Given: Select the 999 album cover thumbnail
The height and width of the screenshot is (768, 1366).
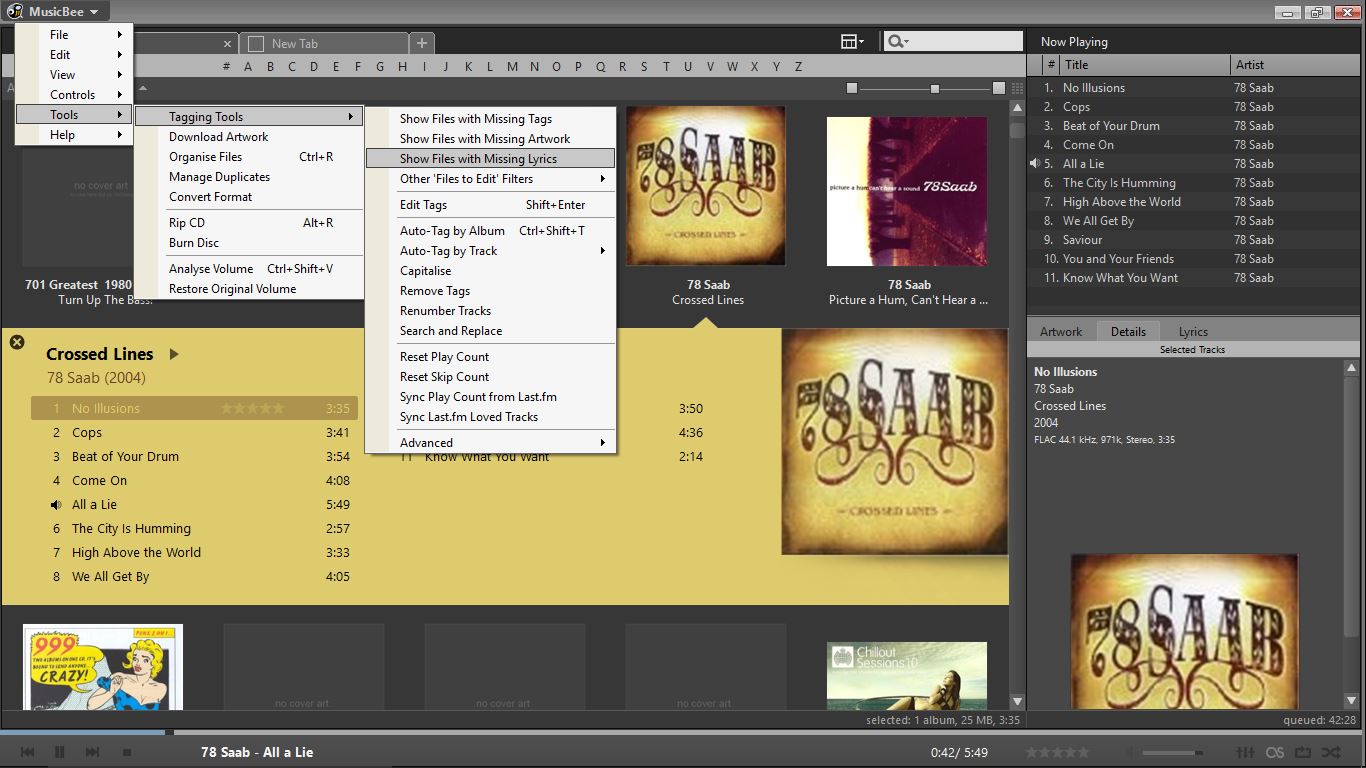Looking at the screenshot, I should click(x=103, y=667).
